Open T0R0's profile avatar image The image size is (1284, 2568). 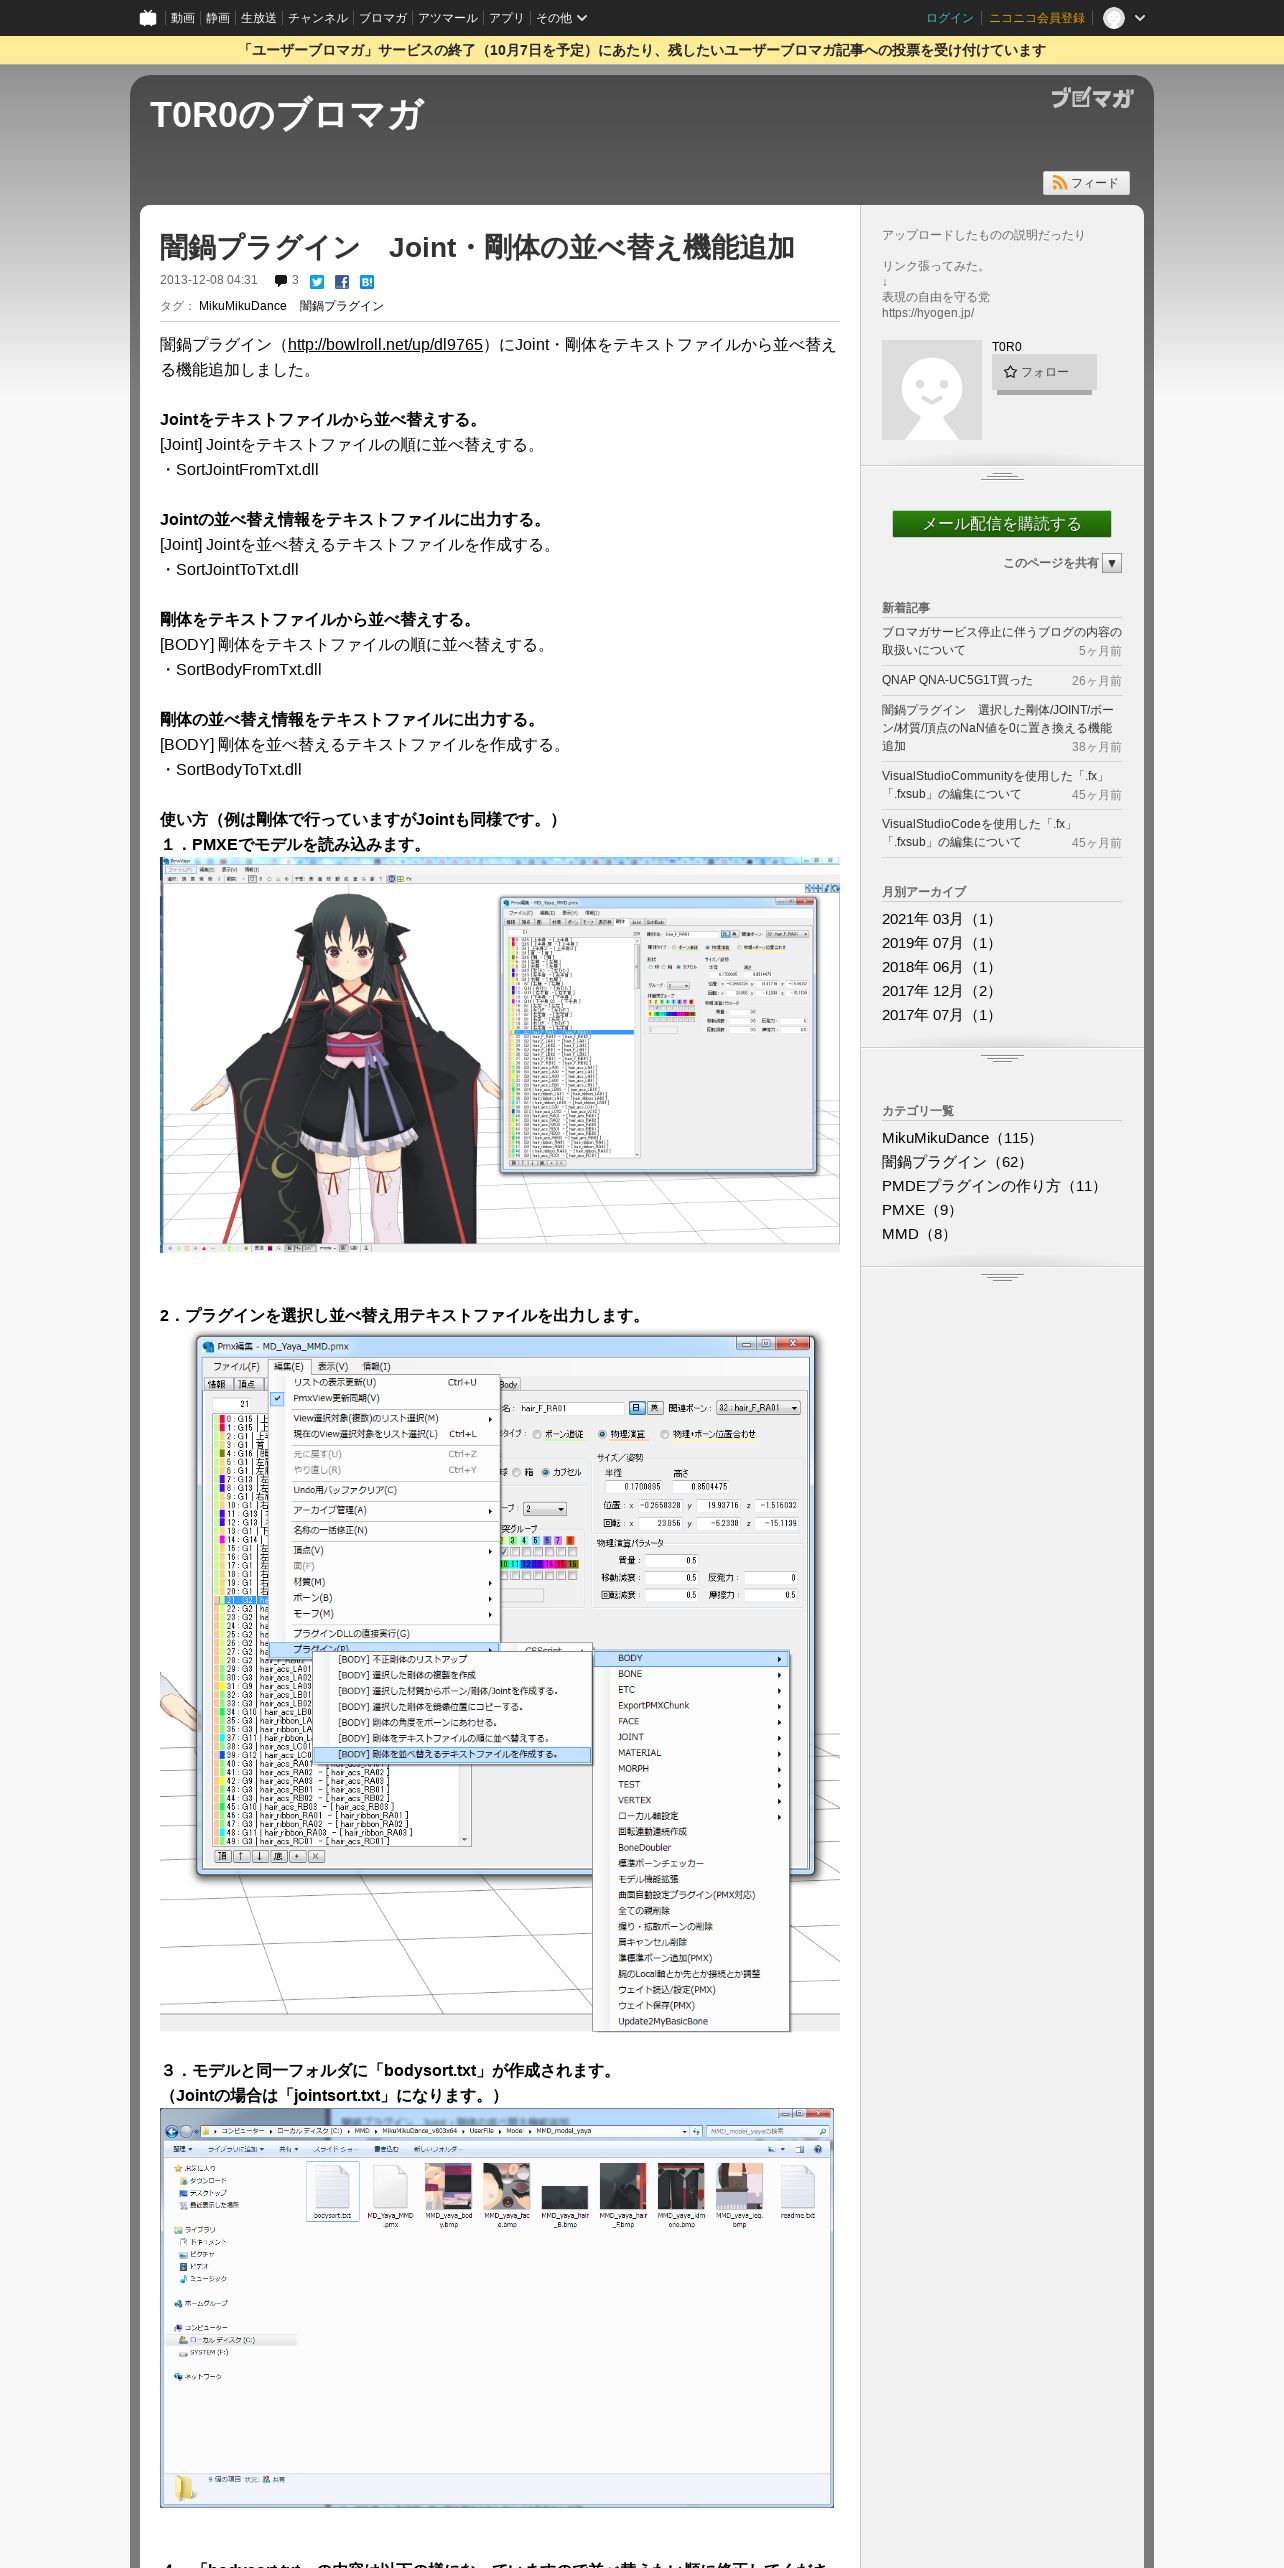click(x=932, y=390)
